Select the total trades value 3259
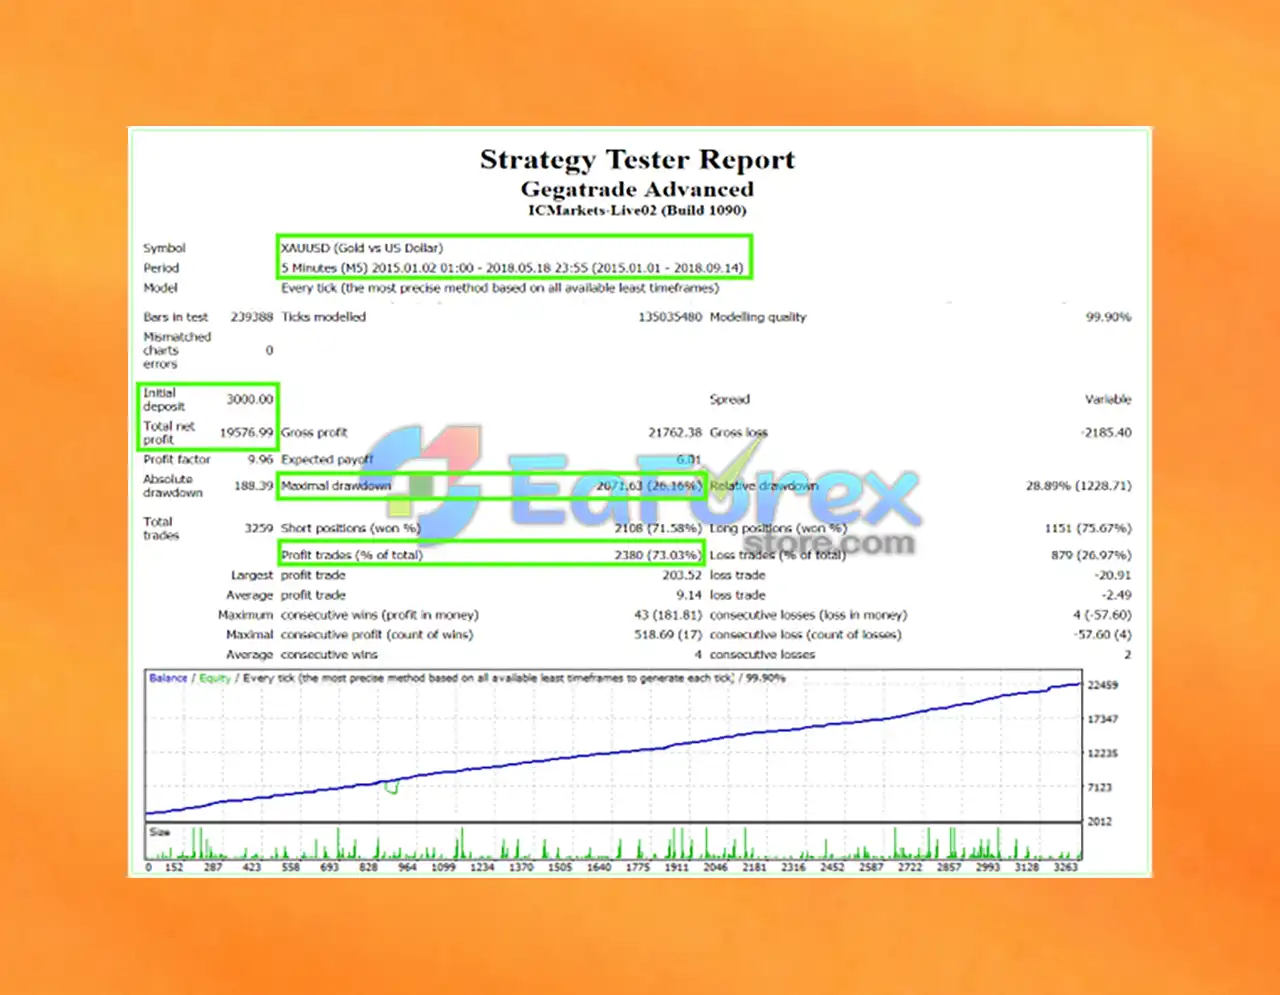The height and width of the screenshot is (995, 1280). 259,528
